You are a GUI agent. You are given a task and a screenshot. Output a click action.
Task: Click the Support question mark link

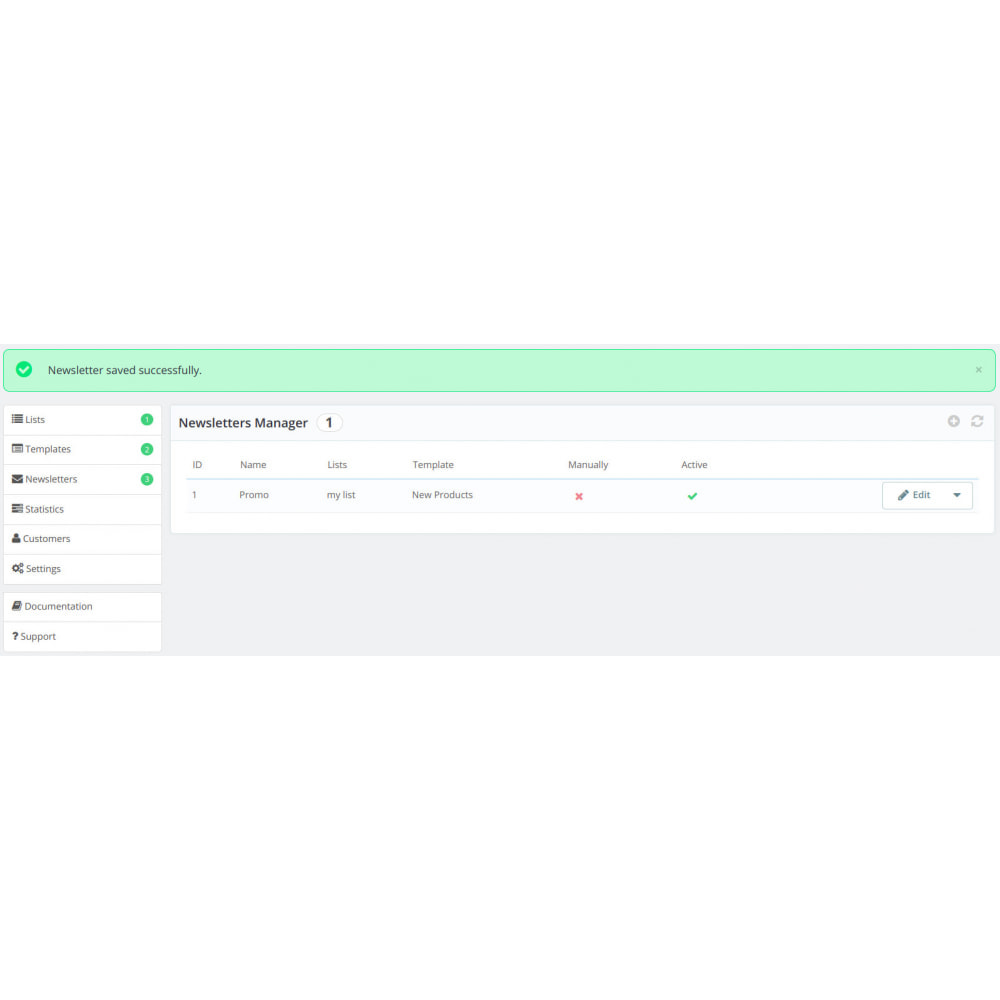pyautogui.click(x=38, y=637)
